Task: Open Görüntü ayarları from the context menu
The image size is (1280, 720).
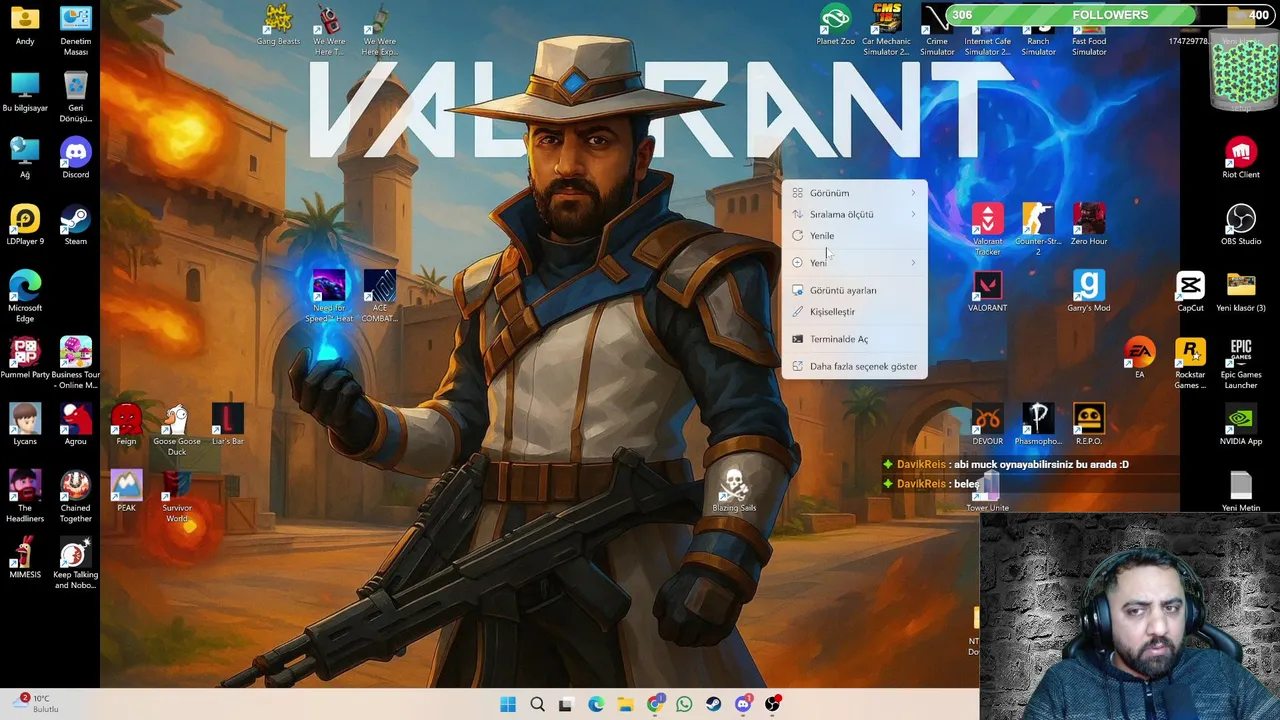Action: pos(855,290)
